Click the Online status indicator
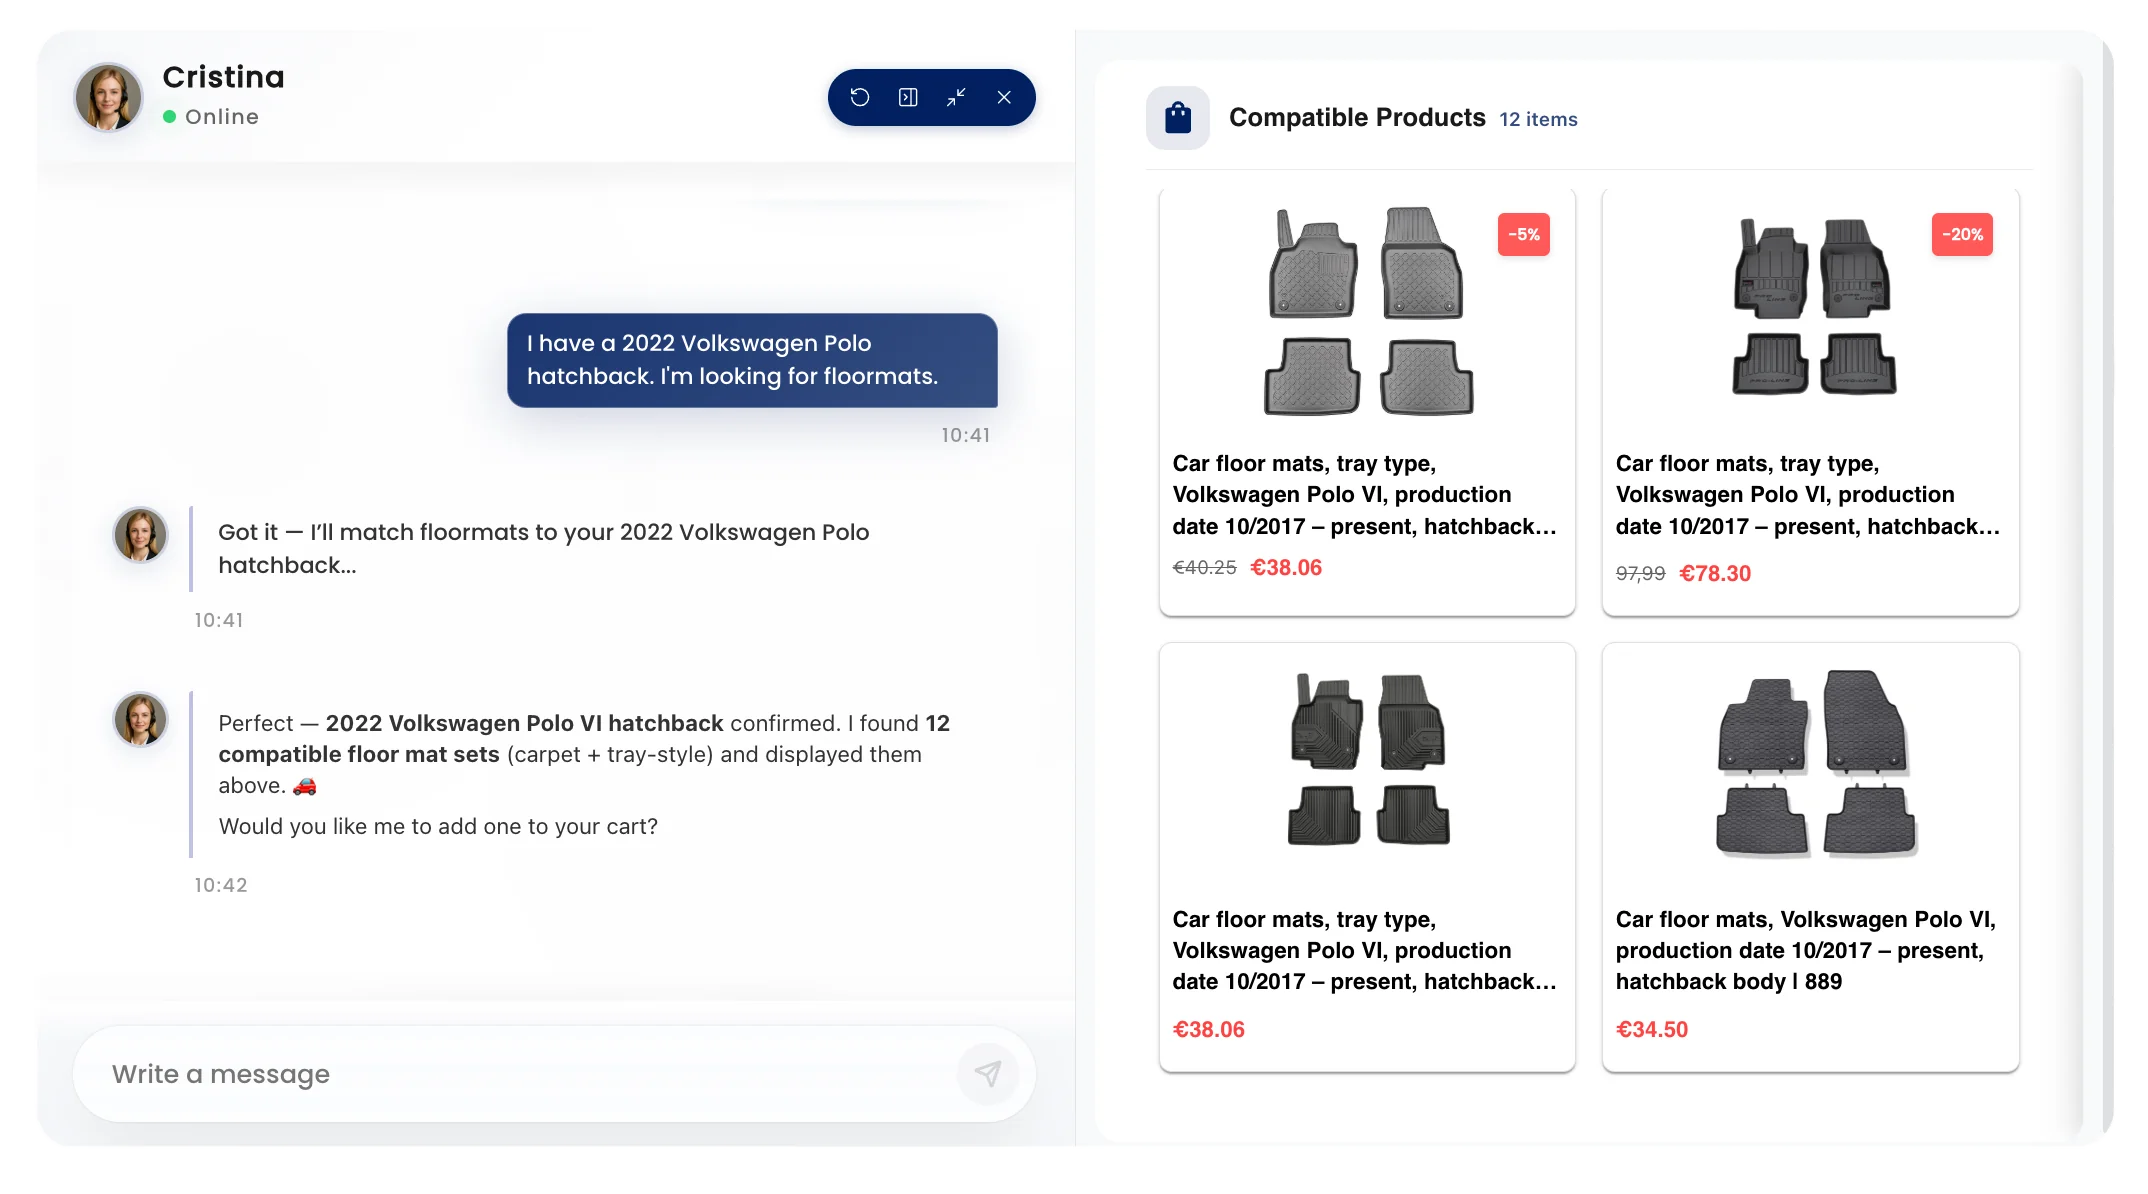Screen dimensions: 2148x1194 [211, 117]
